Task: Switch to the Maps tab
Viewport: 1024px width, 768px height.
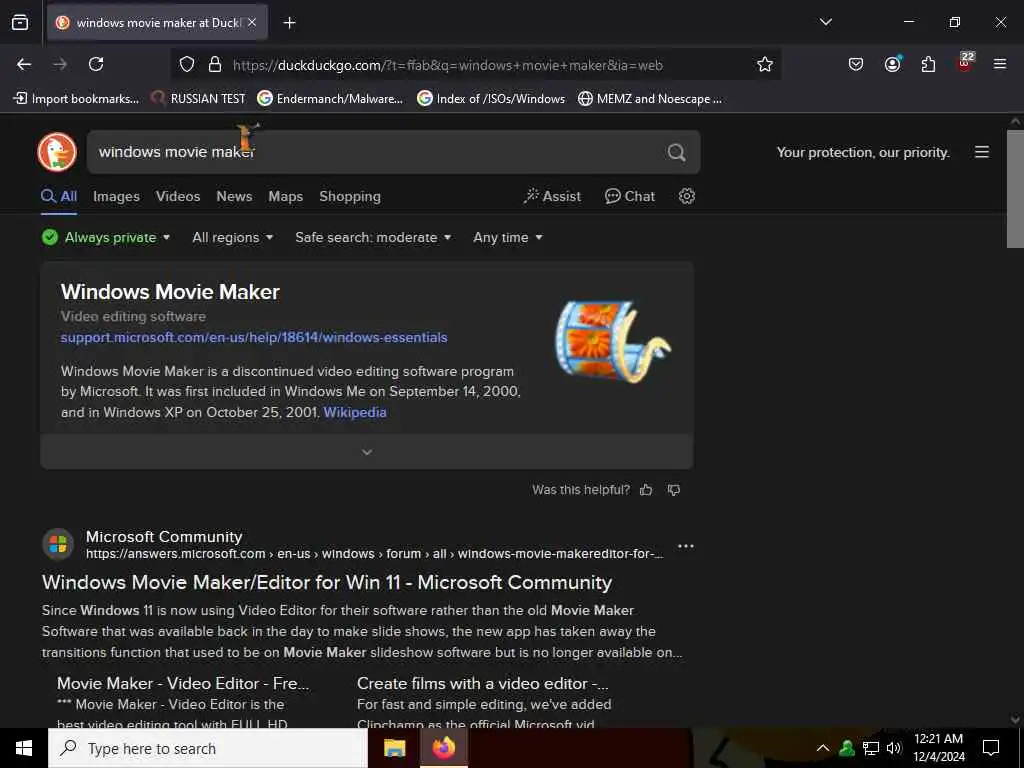Action: click(285, 196)
